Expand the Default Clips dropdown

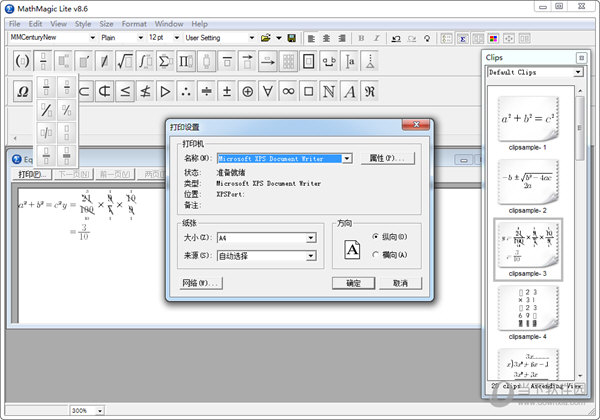point(578,72)
